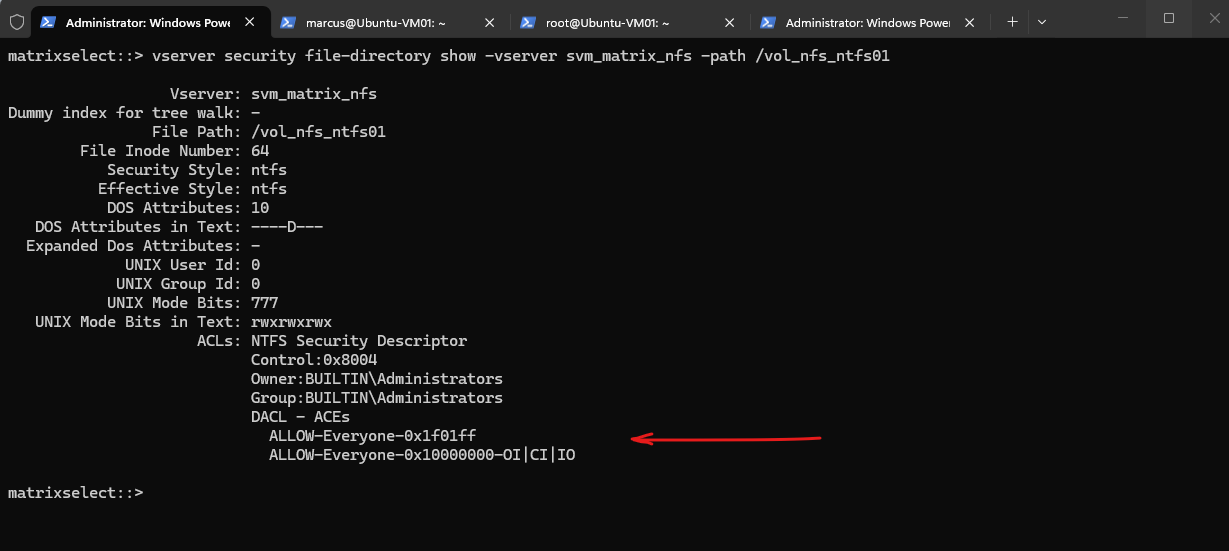Click PowerShell icon on first Administrator tab
Image resolution: width=1229 pixels, height=551 pixels.
pyautogui.click(x=48, y=22)
